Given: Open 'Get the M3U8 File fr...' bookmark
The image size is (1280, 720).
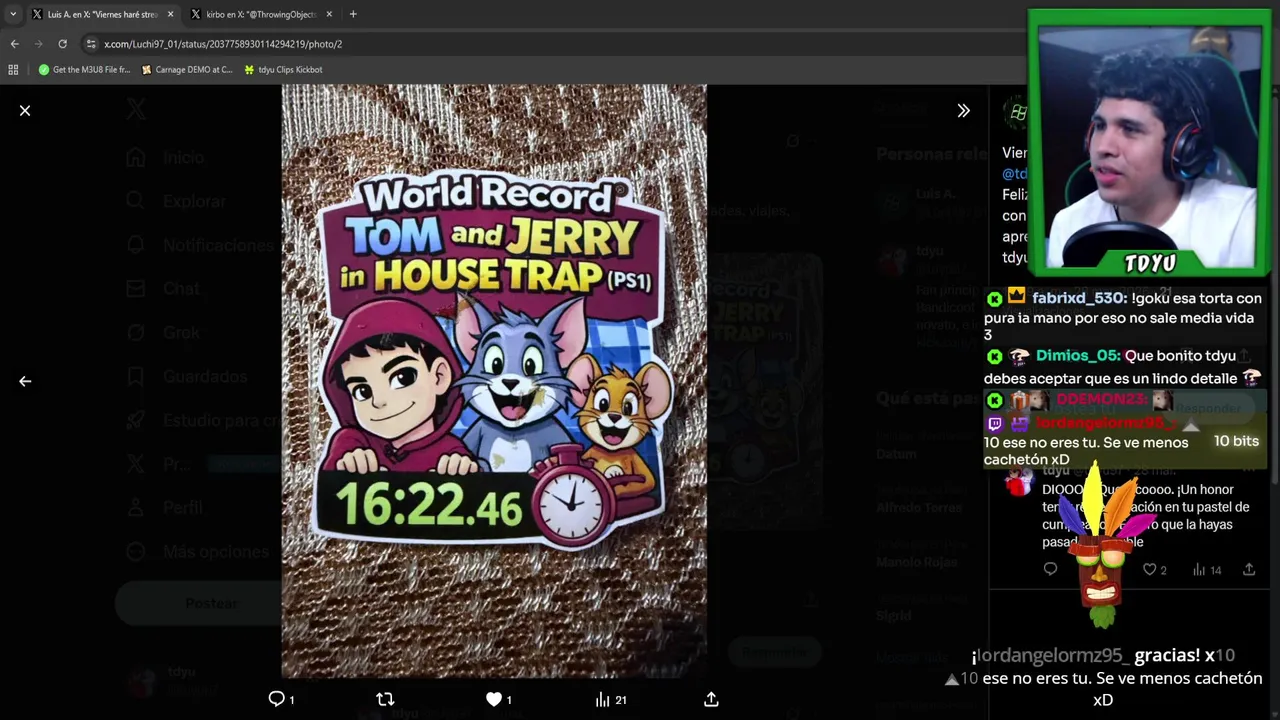Looking at the screenshot, I should [84, 69].
